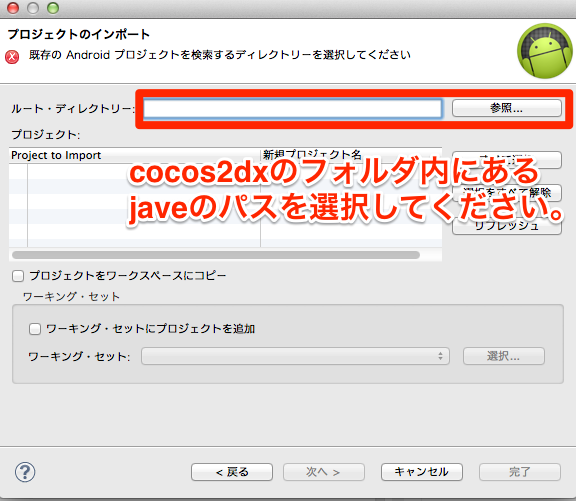Click the horizontal scrollbar under project table

tap(216, 255)
